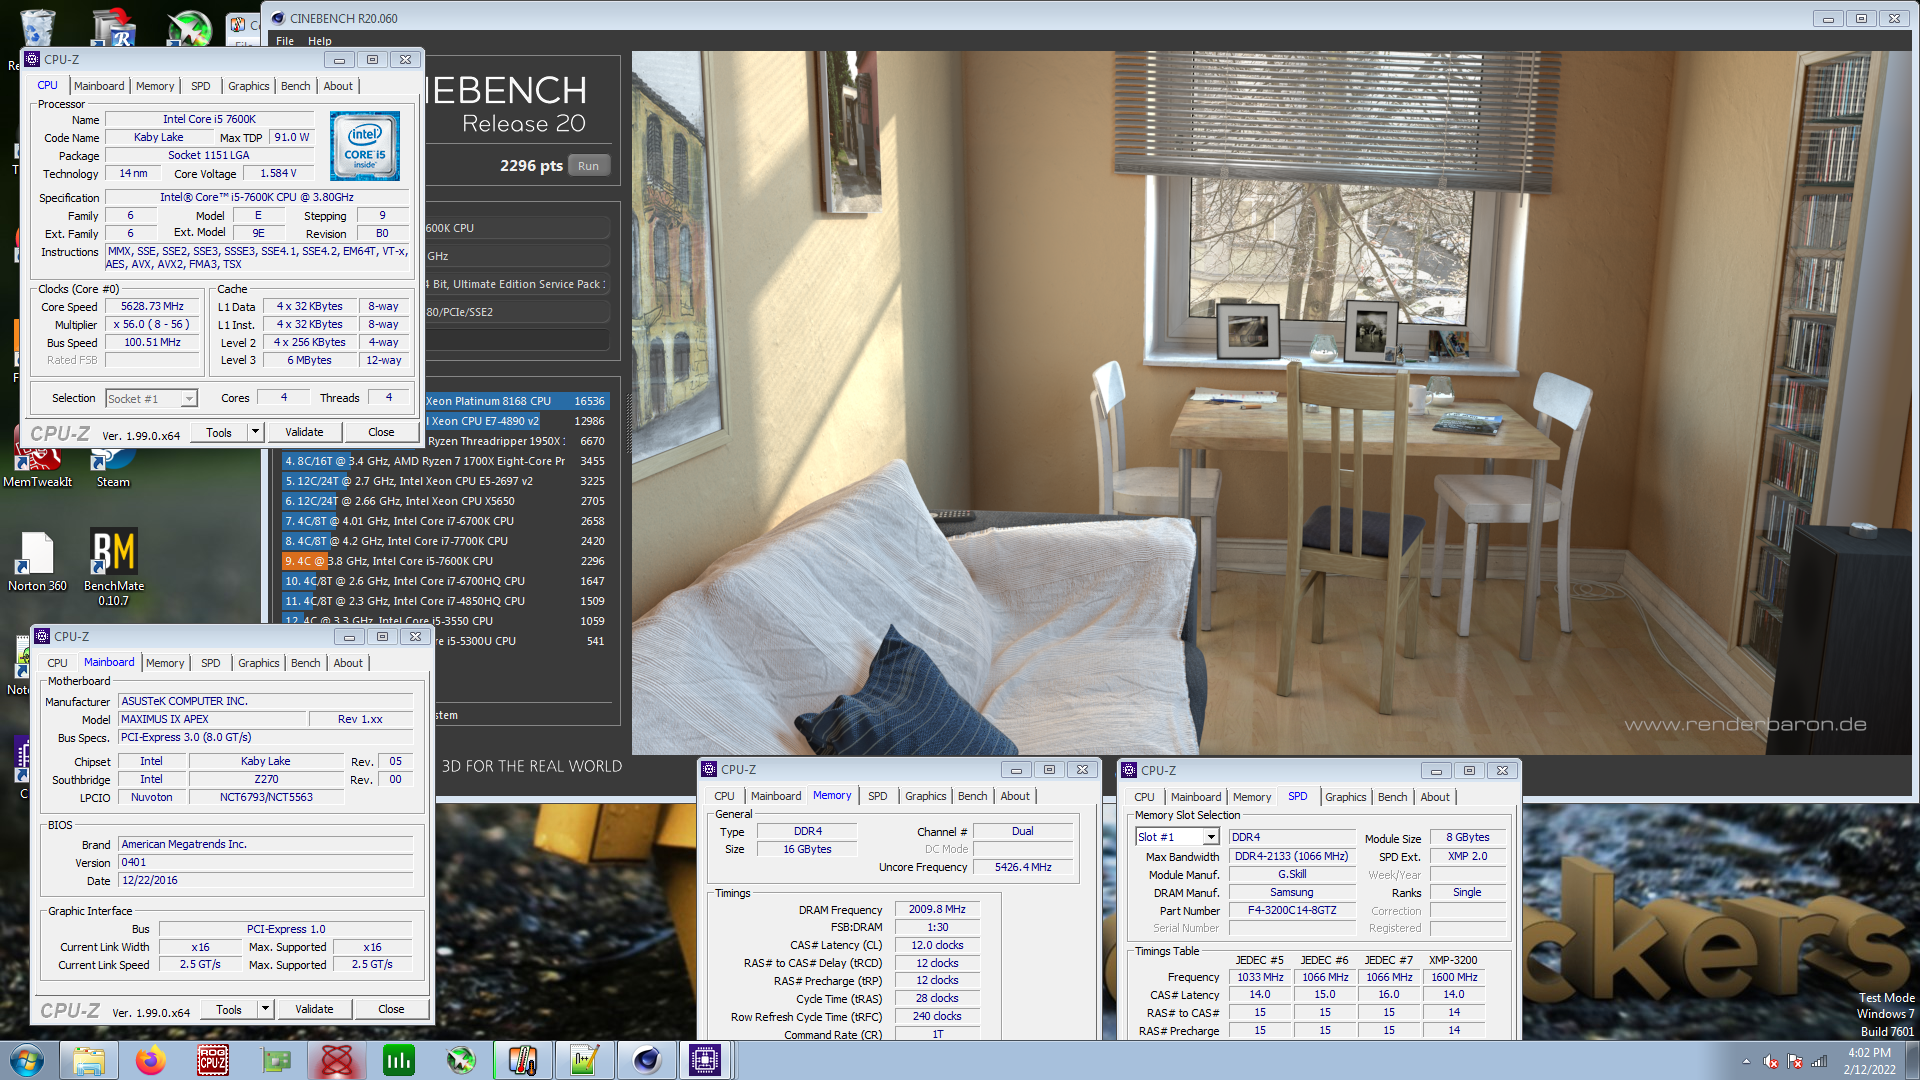Open the Cinebench File menu
This screenshot has width=1920, height=1080.
click(285, 41)
